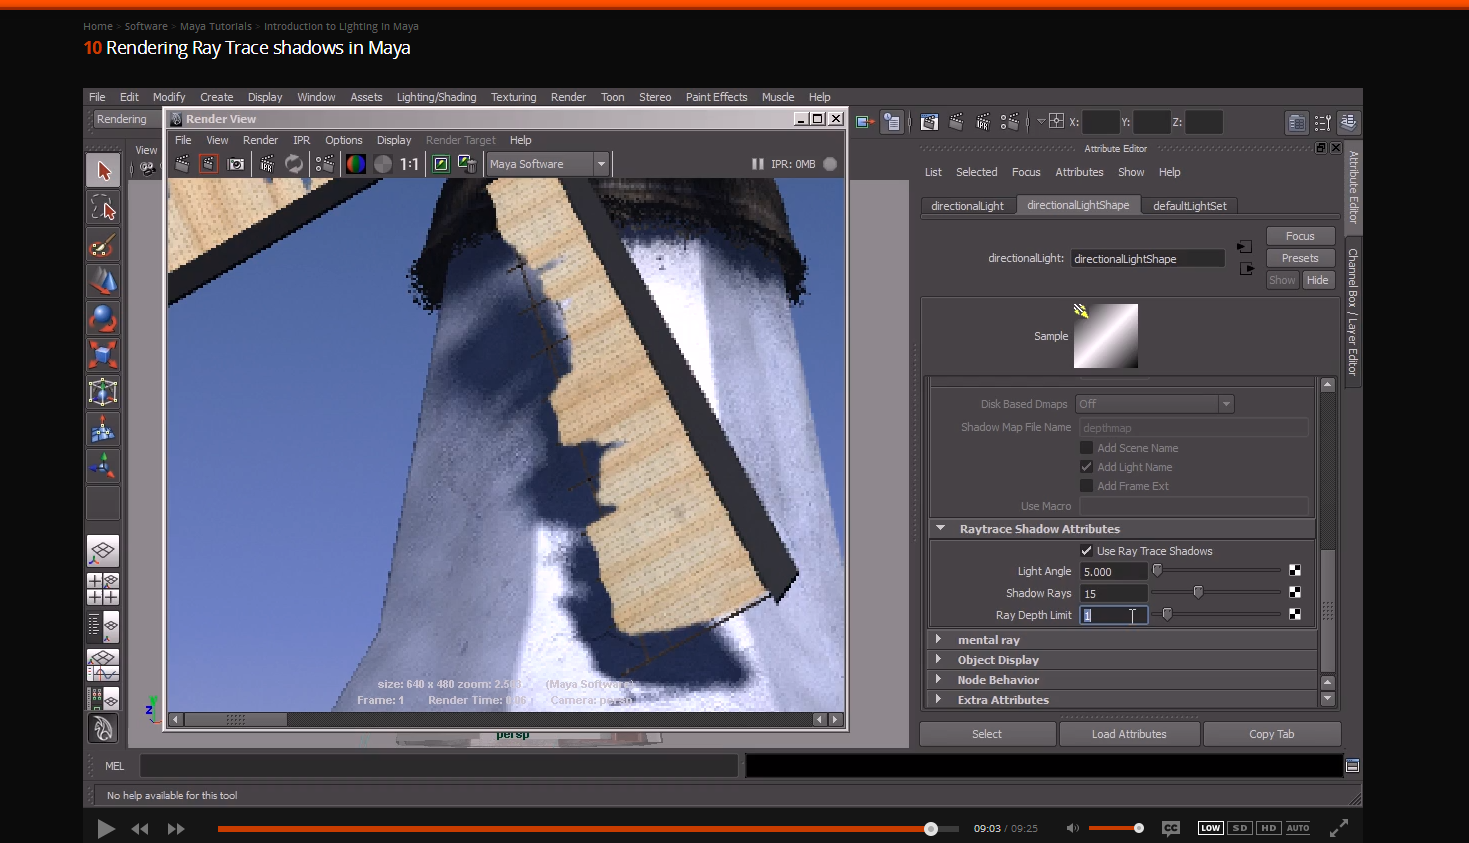Screen dimensions: 1469x843
Task: Open render settings in Render View toolbar
Action: (325, 164)
